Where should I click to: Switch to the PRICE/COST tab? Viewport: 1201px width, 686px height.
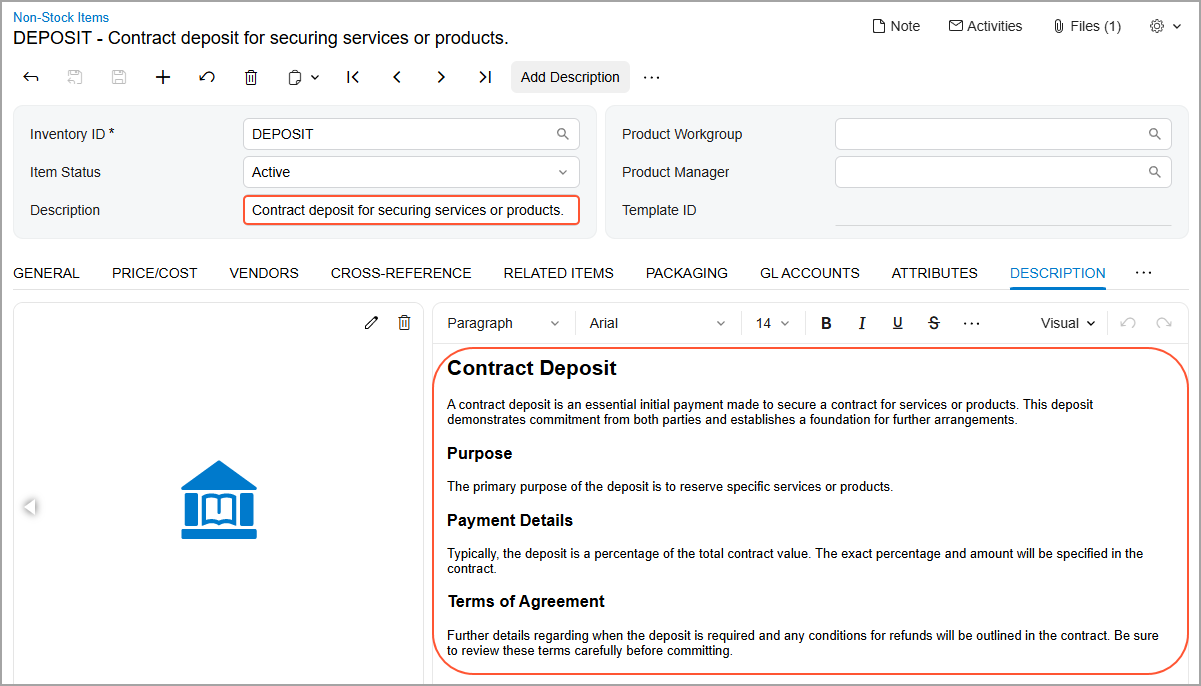coord(154,273)
